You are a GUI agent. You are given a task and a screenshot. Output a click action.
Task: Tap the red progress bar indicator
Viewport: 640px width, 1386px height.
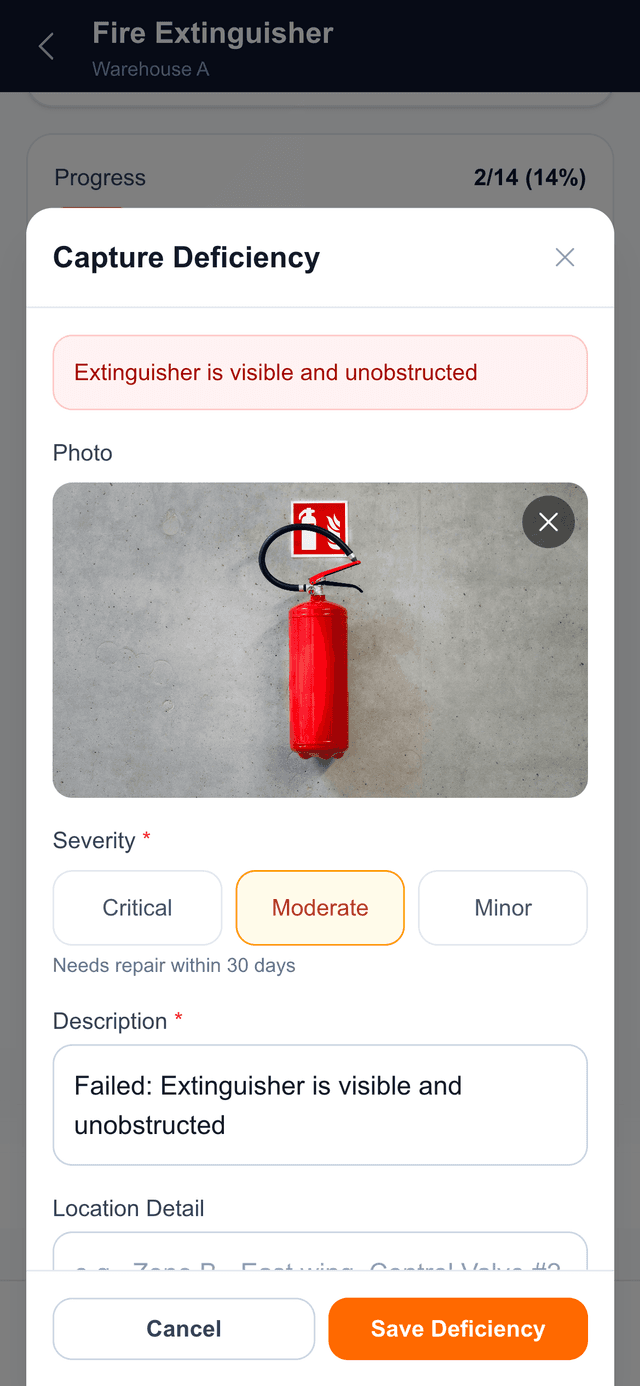92,205
